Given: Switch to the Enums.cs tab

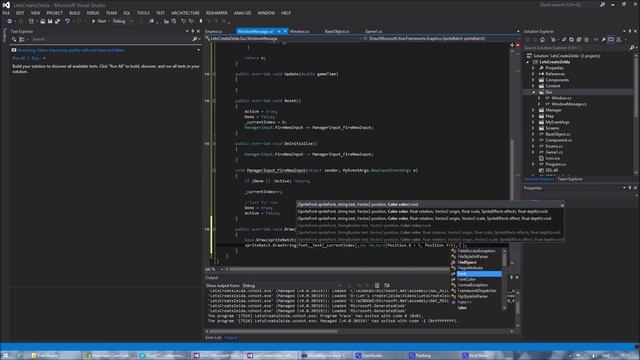Looking at the screenshot, I should (x=213, y=31).
